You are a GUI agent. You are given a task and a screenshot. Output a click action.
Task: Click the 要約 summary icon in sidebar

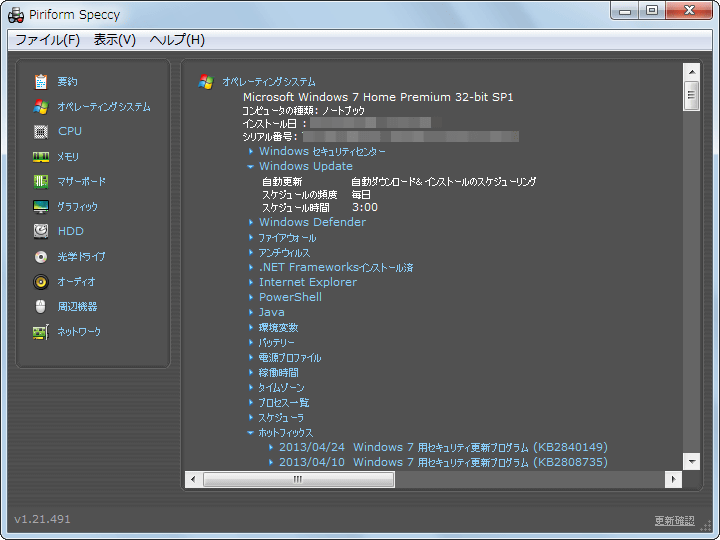tap(41, 82)
